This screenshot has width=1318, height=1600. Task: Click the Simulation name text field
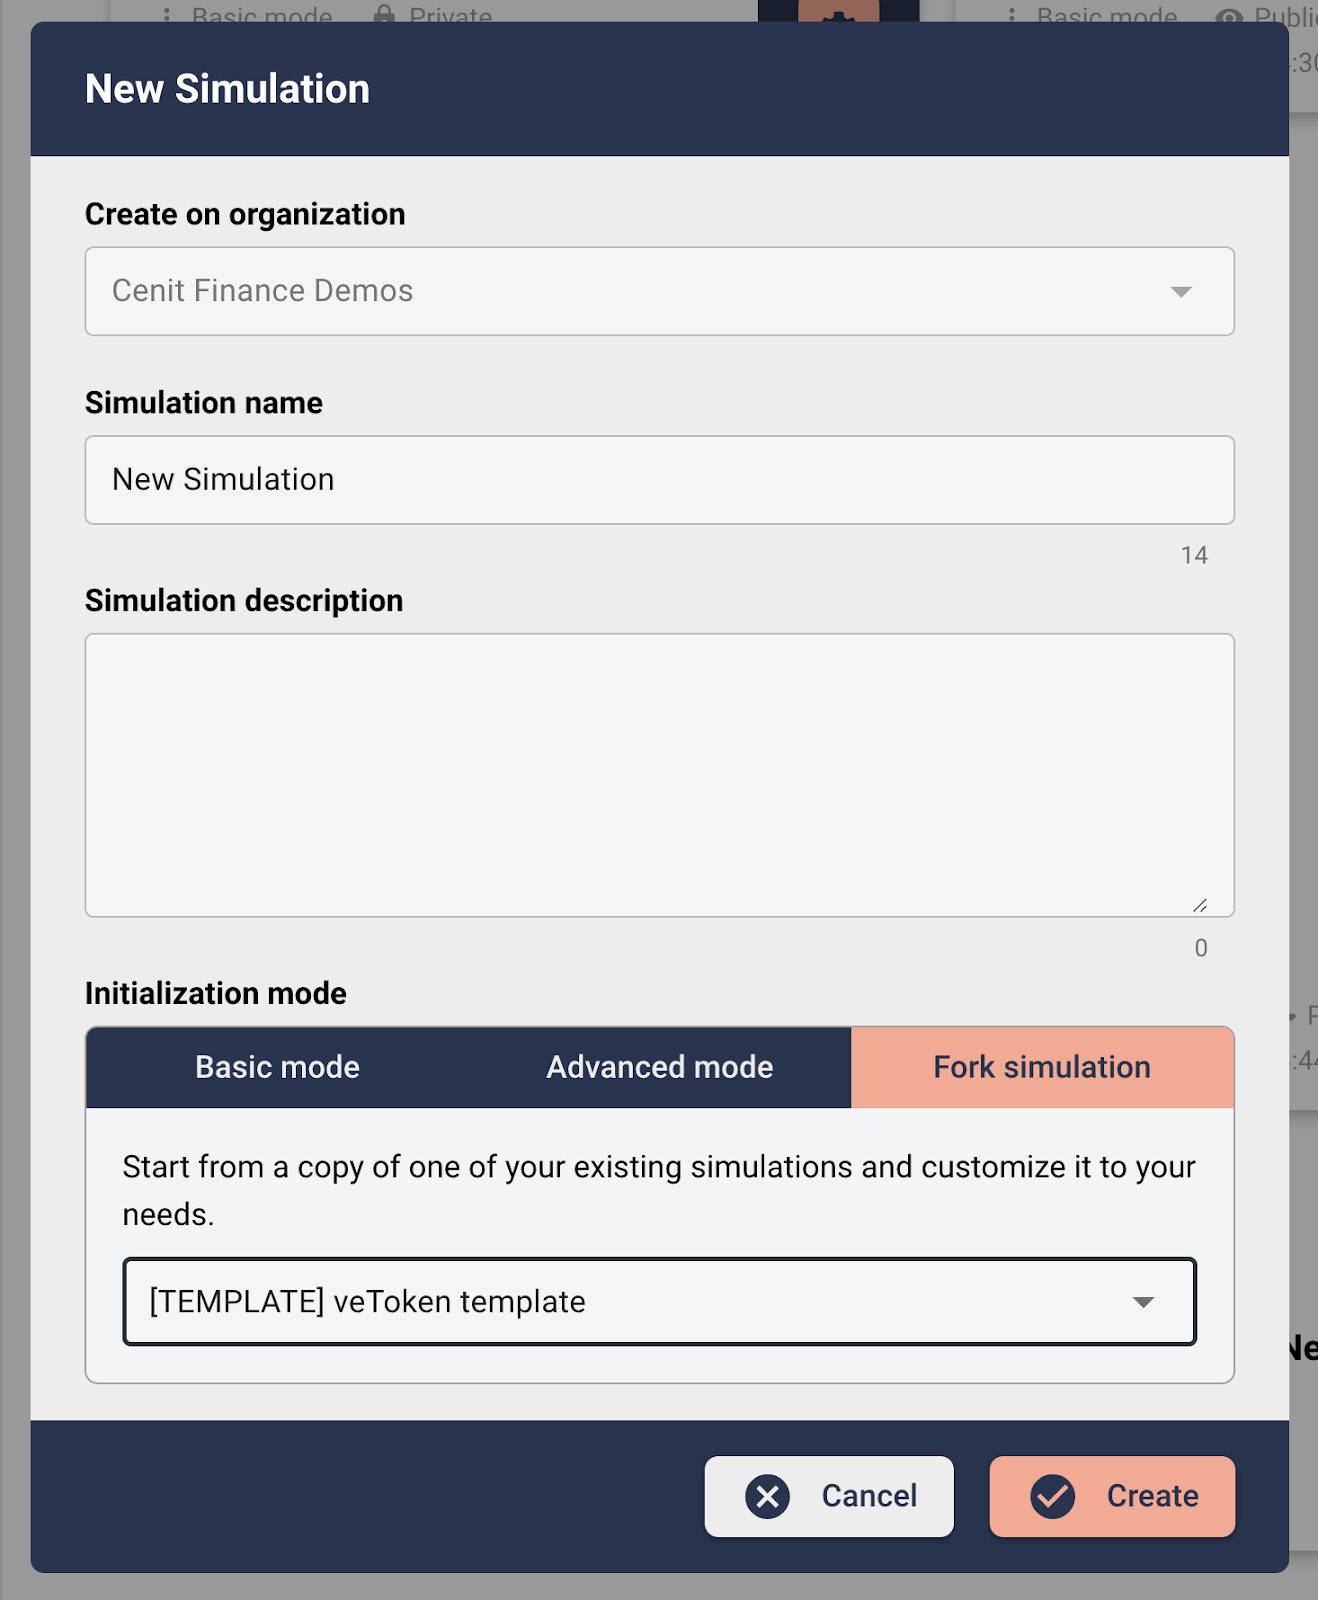pos(659,480)
